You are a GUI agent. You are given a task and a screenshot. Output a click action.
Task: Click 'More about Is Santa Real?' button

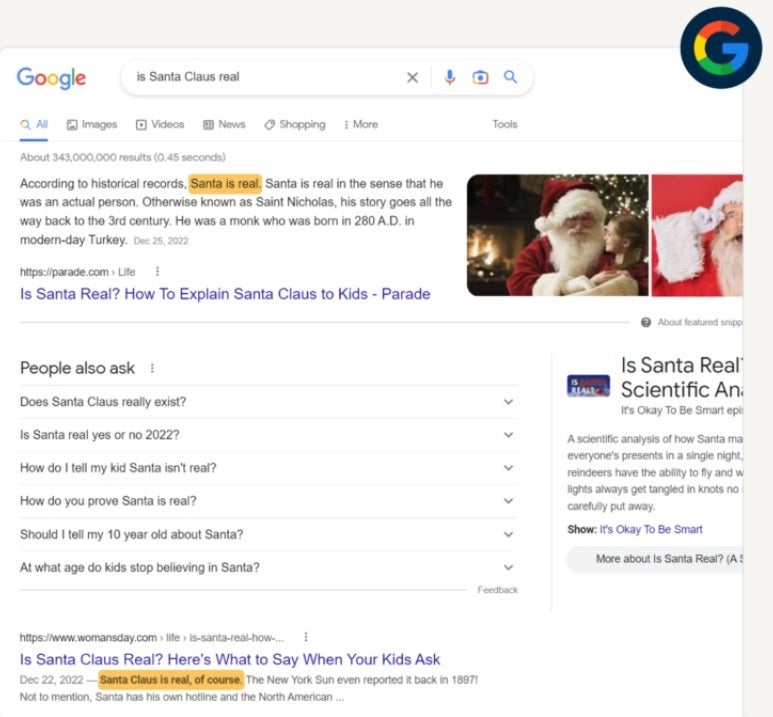(655, 559)
